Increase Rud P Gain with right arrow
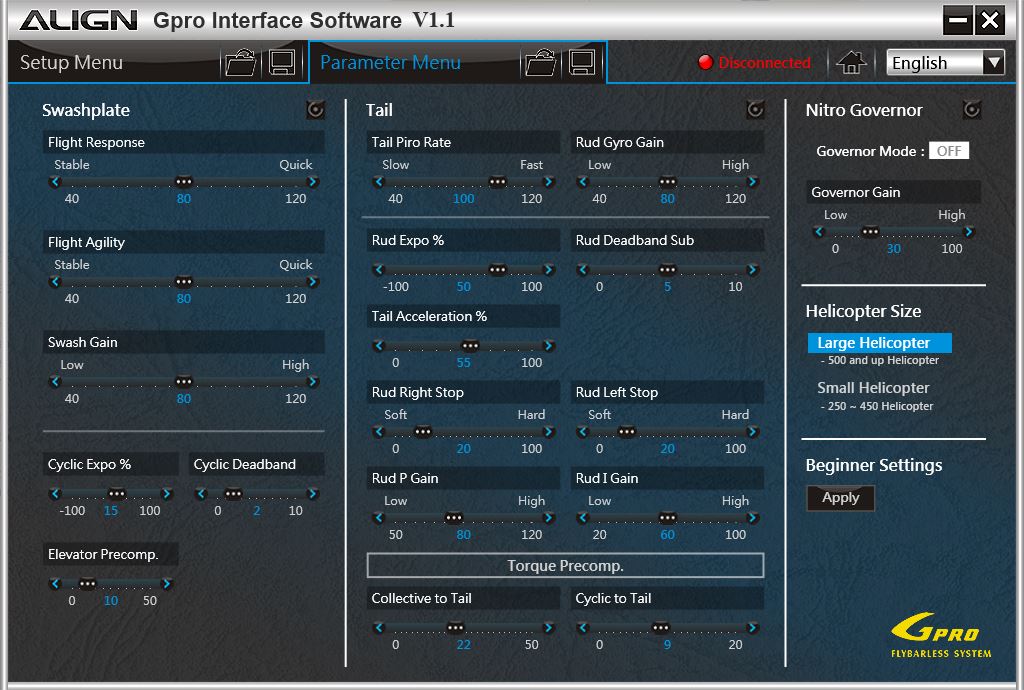 pos(549,518)
